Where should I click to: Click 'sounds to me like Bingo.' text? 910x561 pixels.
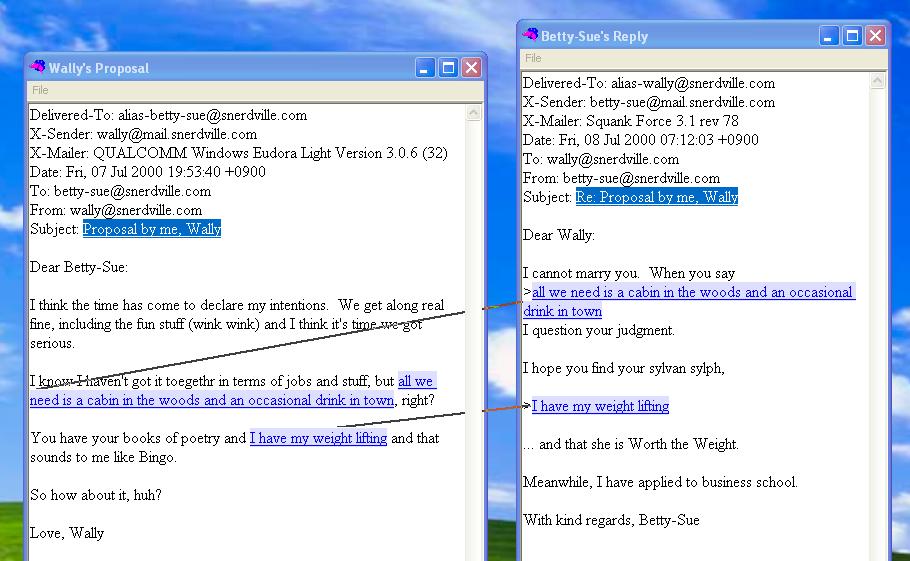(103, 457)
